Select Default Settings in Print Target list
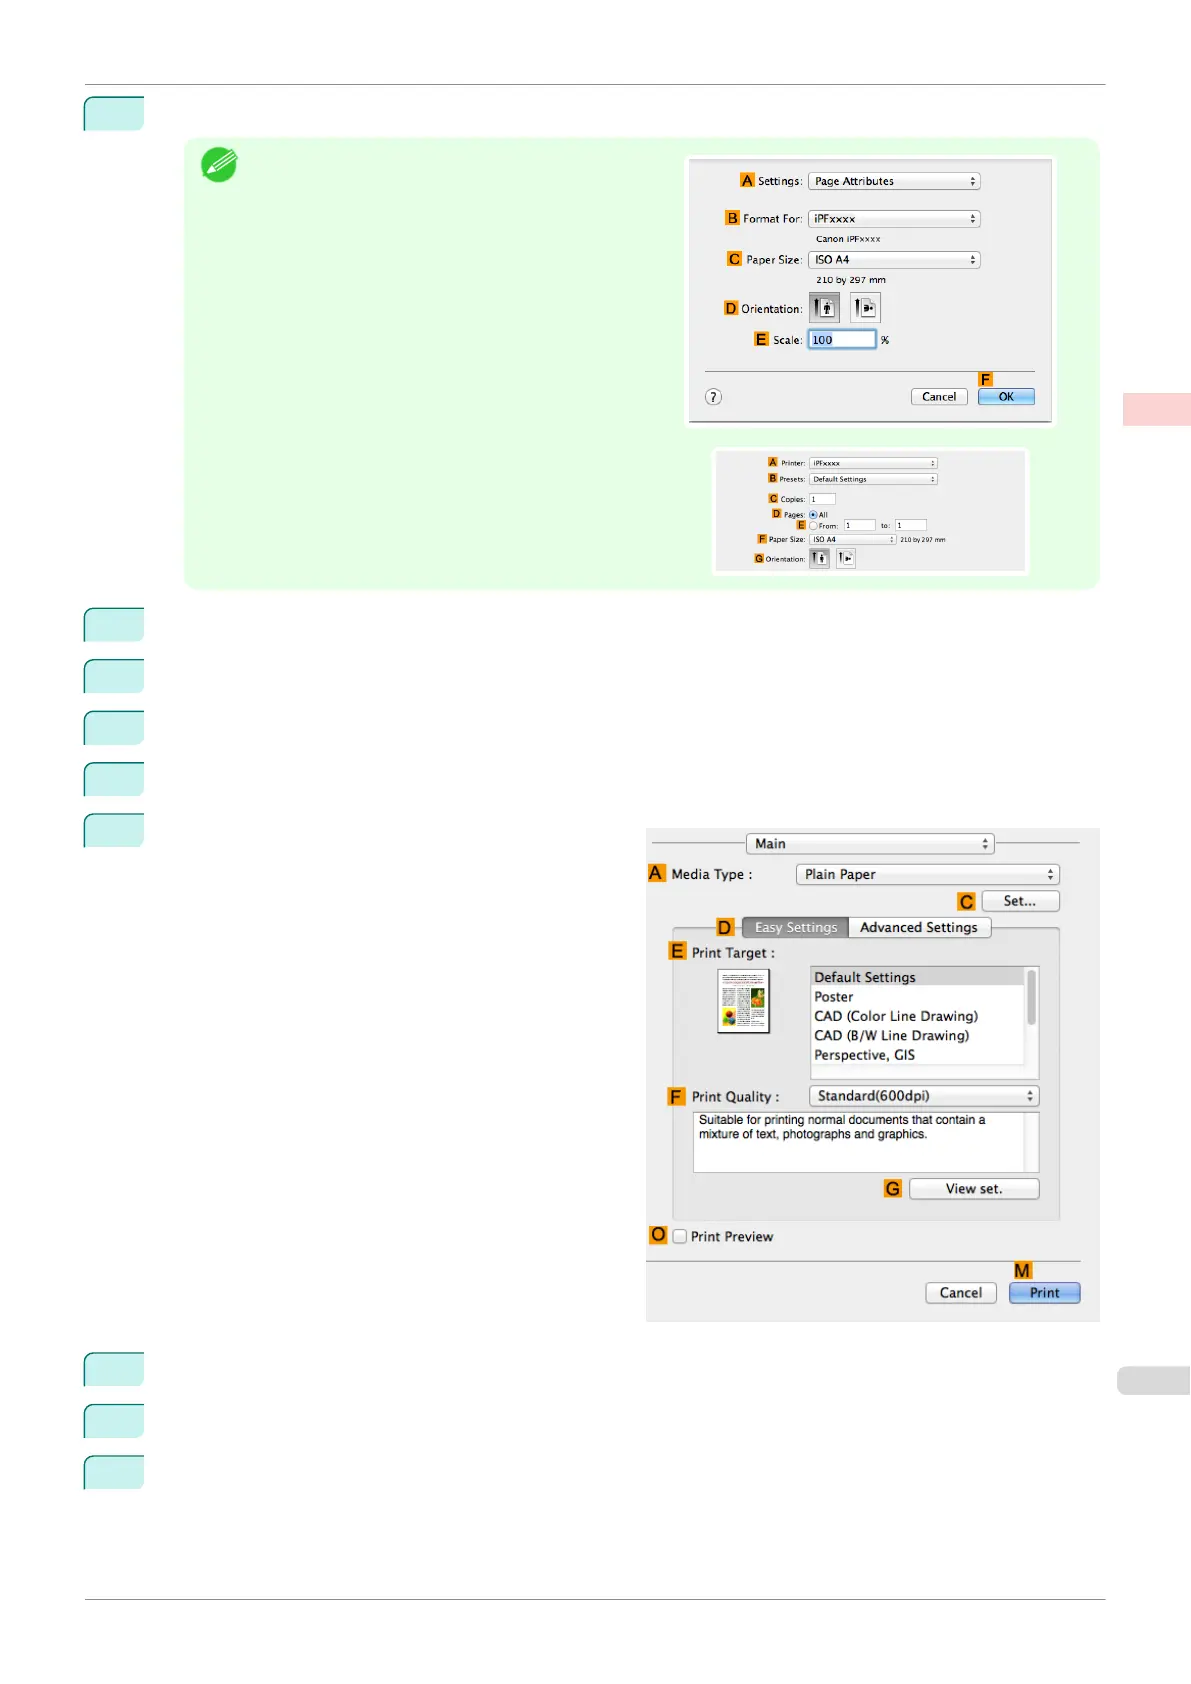Viewport: 1191px width, 1684px height. tap(918, 977)
